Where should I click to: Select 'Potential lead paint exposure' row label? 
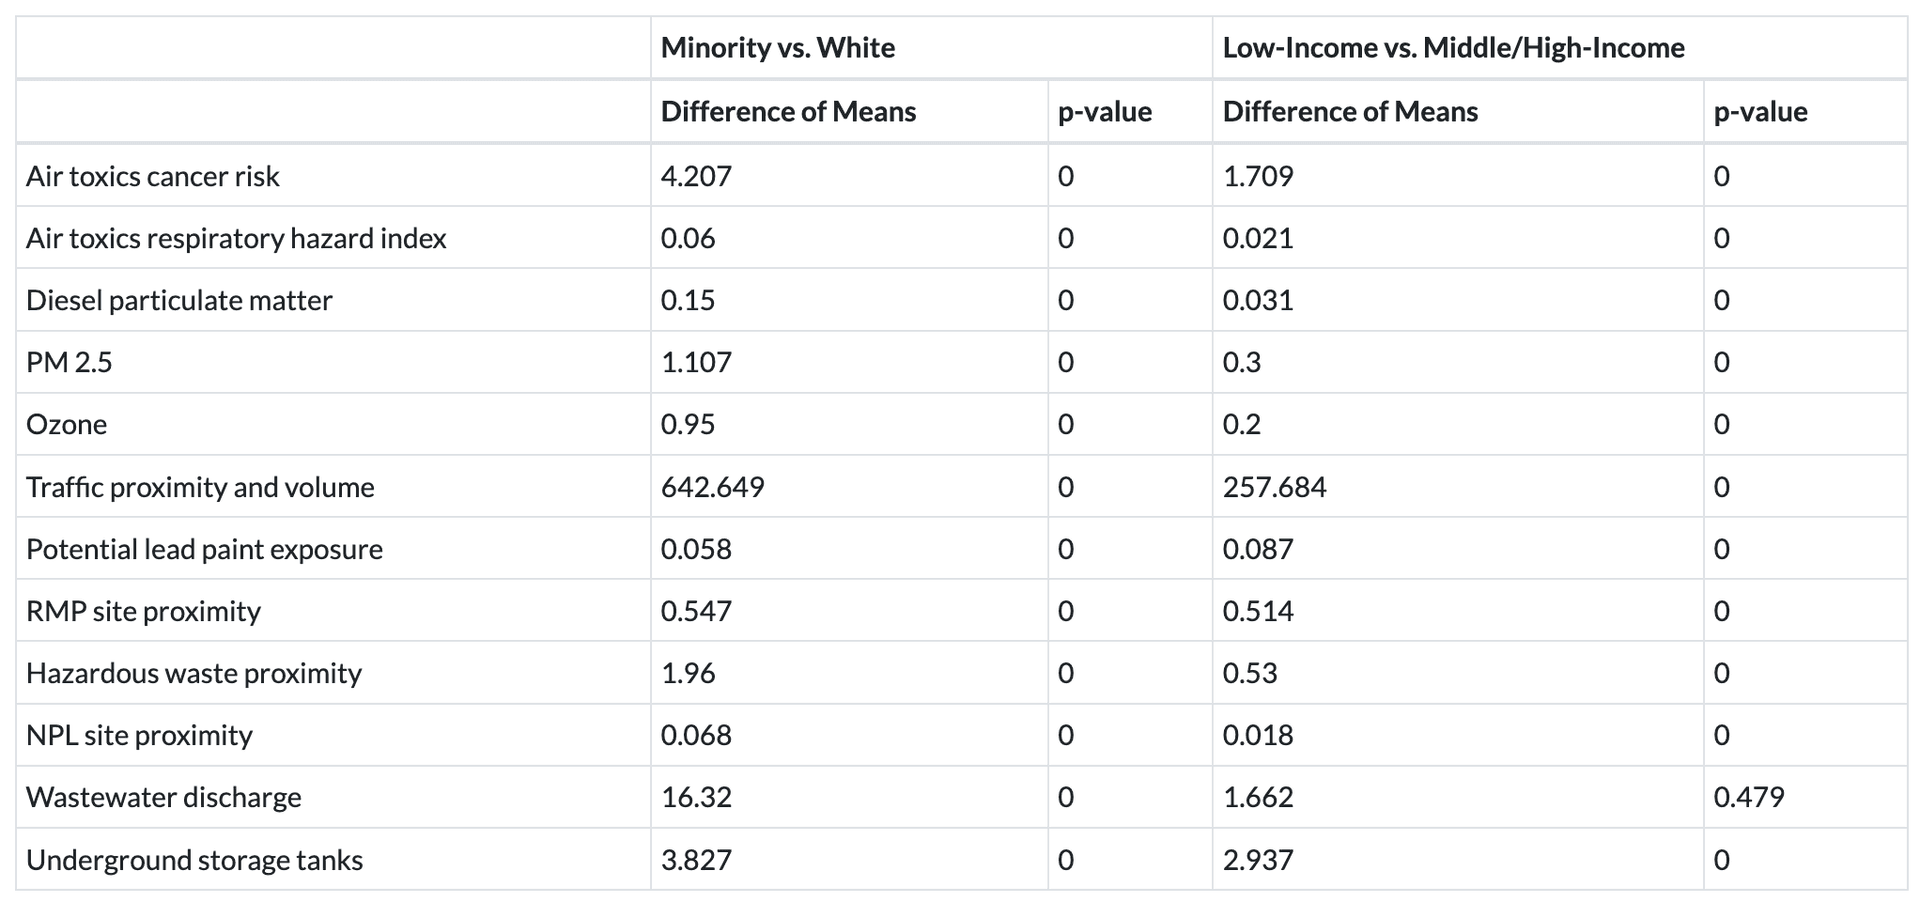point(204,549)
